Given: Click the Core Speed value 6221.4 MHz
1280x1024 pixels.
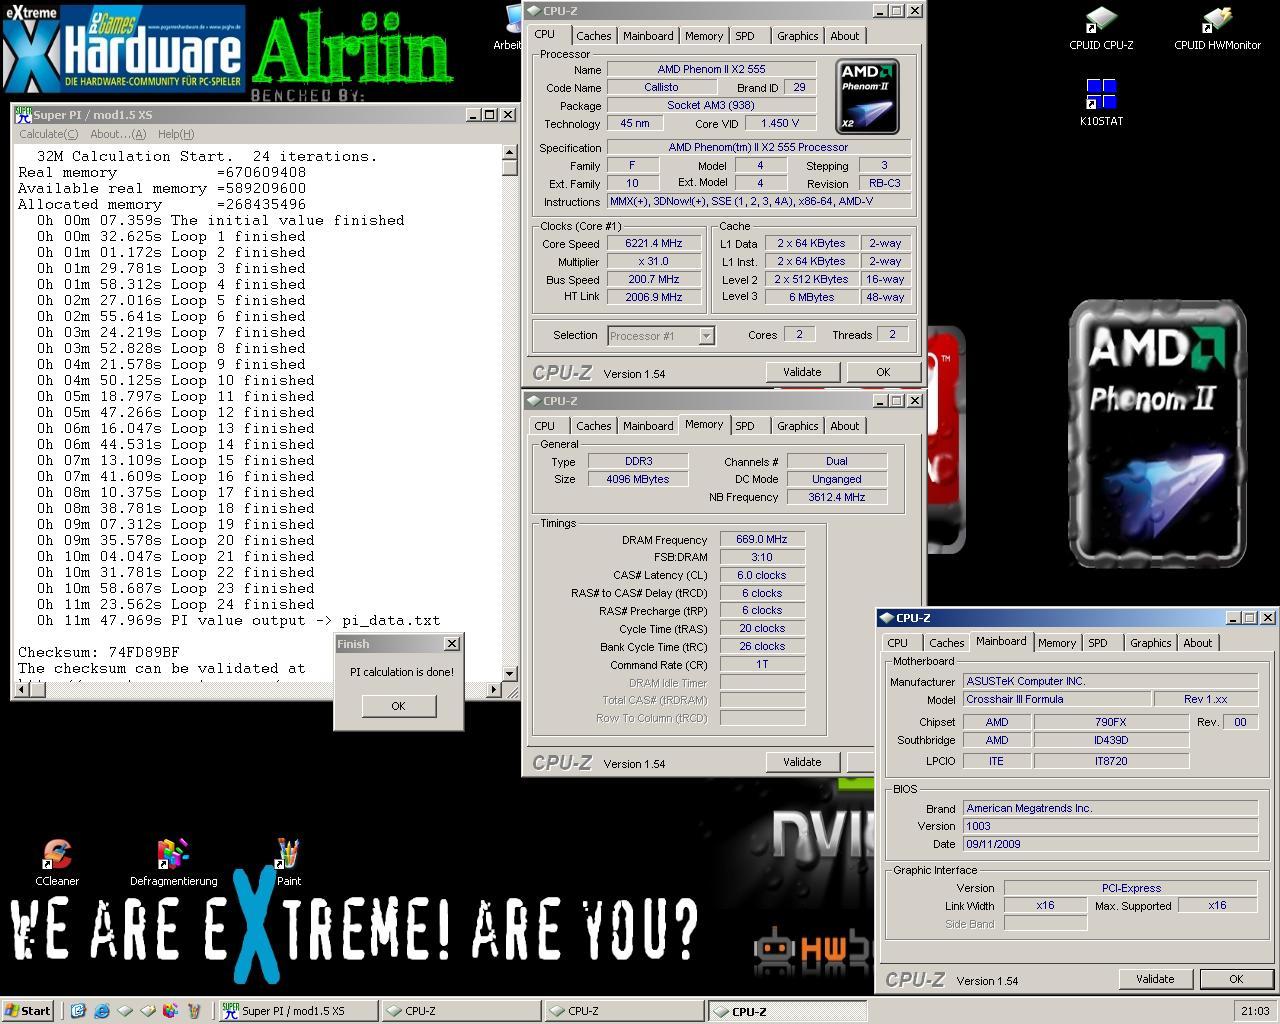Looking at the screenshot, I should [654, 243].
